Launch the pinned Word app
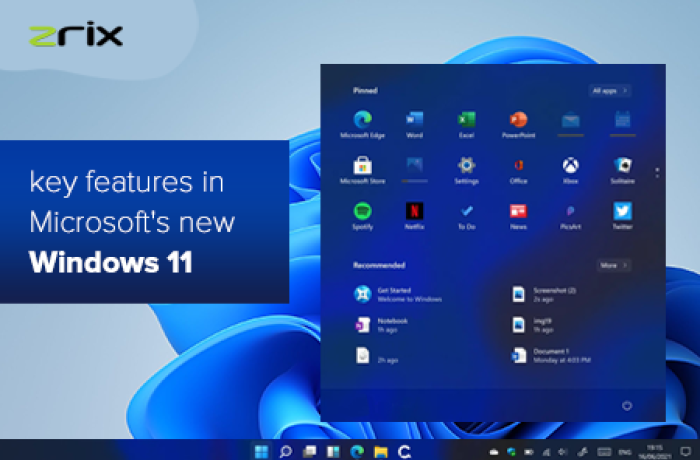700x460 pixels. [x=414, y=122]
